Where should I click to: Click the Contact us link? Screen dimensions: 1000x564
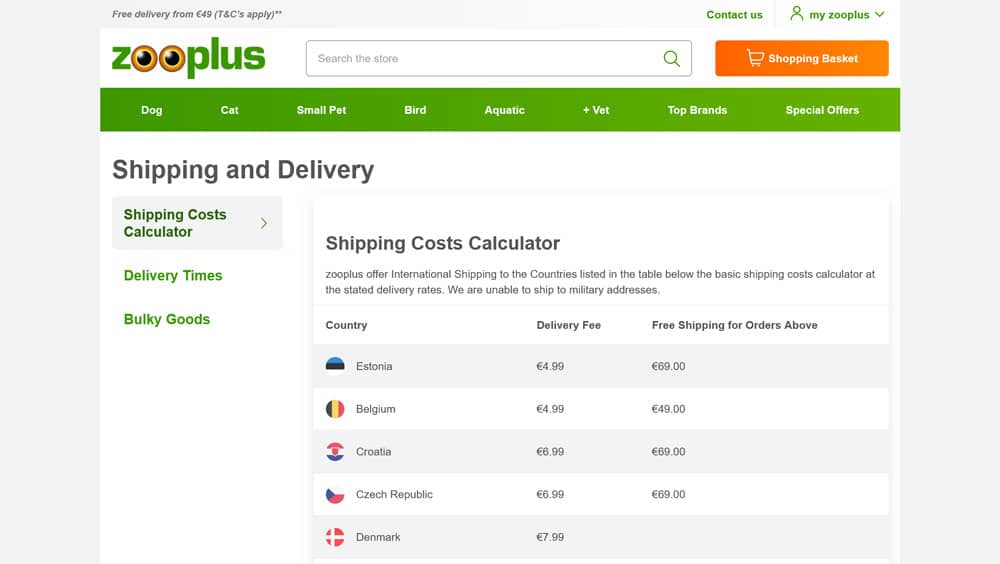(x=734, y=15)
